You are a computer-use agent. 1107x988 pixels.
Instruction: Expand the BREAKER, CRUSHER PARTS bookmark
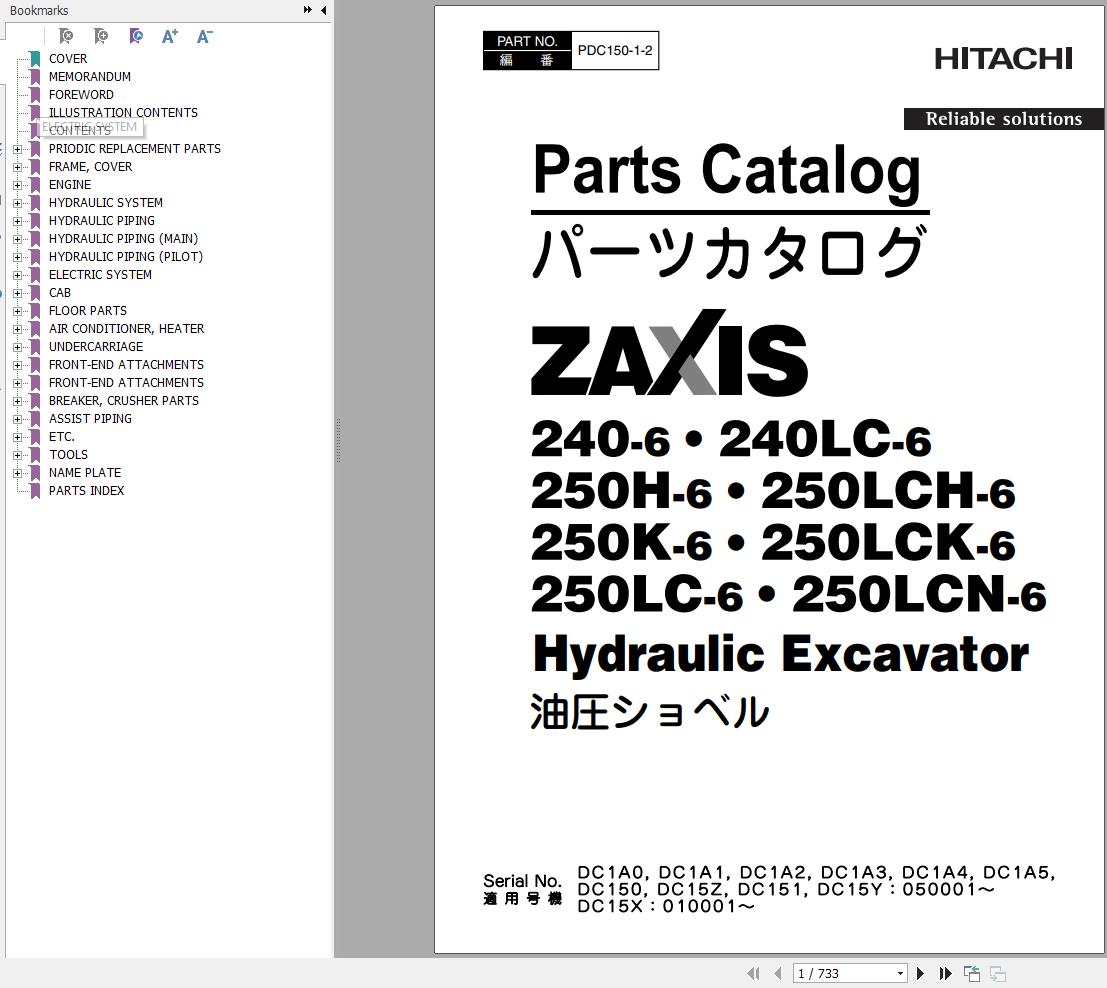(18, 401)
